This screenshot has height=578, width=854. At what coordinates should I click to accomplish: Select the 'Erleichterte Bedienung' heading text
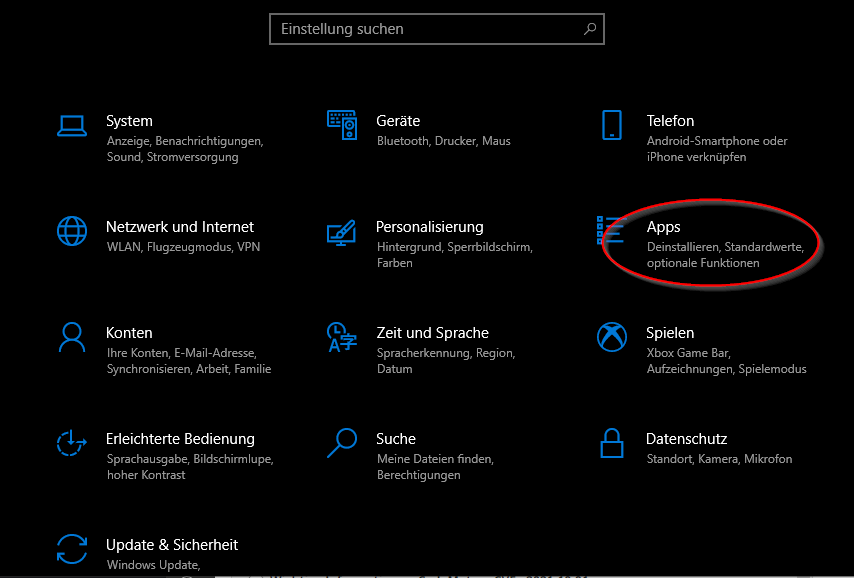coord(180,439)
